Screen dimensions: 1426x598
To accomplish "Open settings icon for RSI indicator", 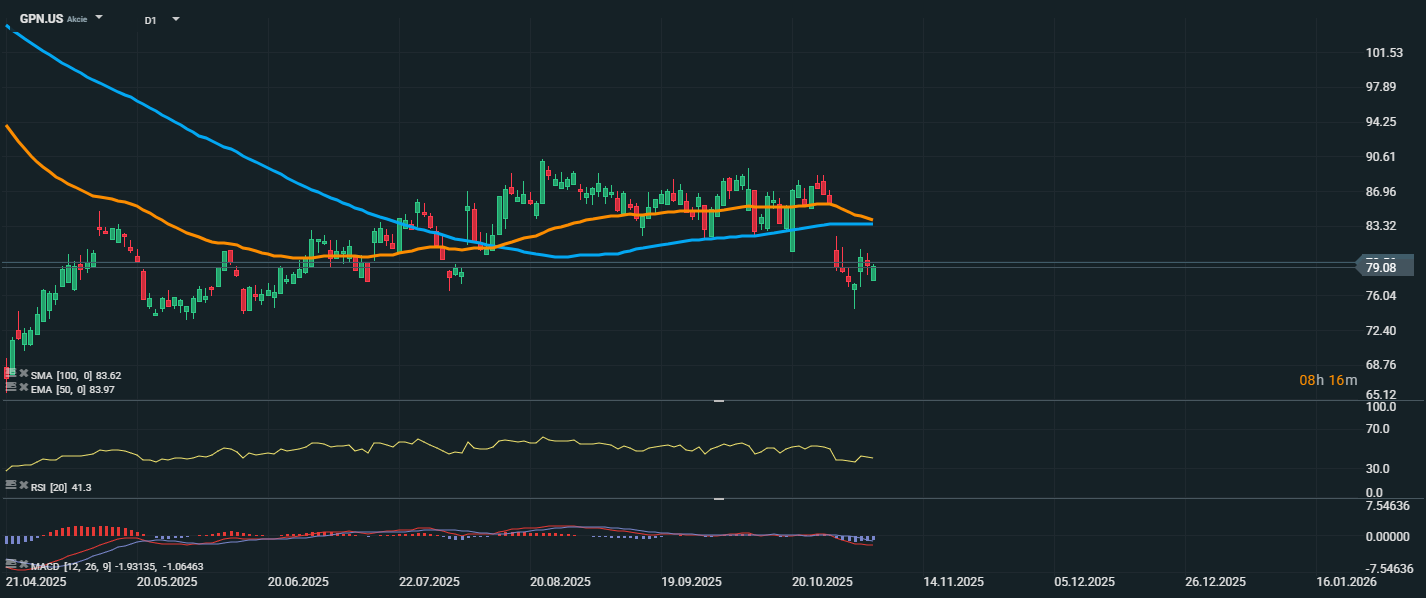I will [11, 485].
